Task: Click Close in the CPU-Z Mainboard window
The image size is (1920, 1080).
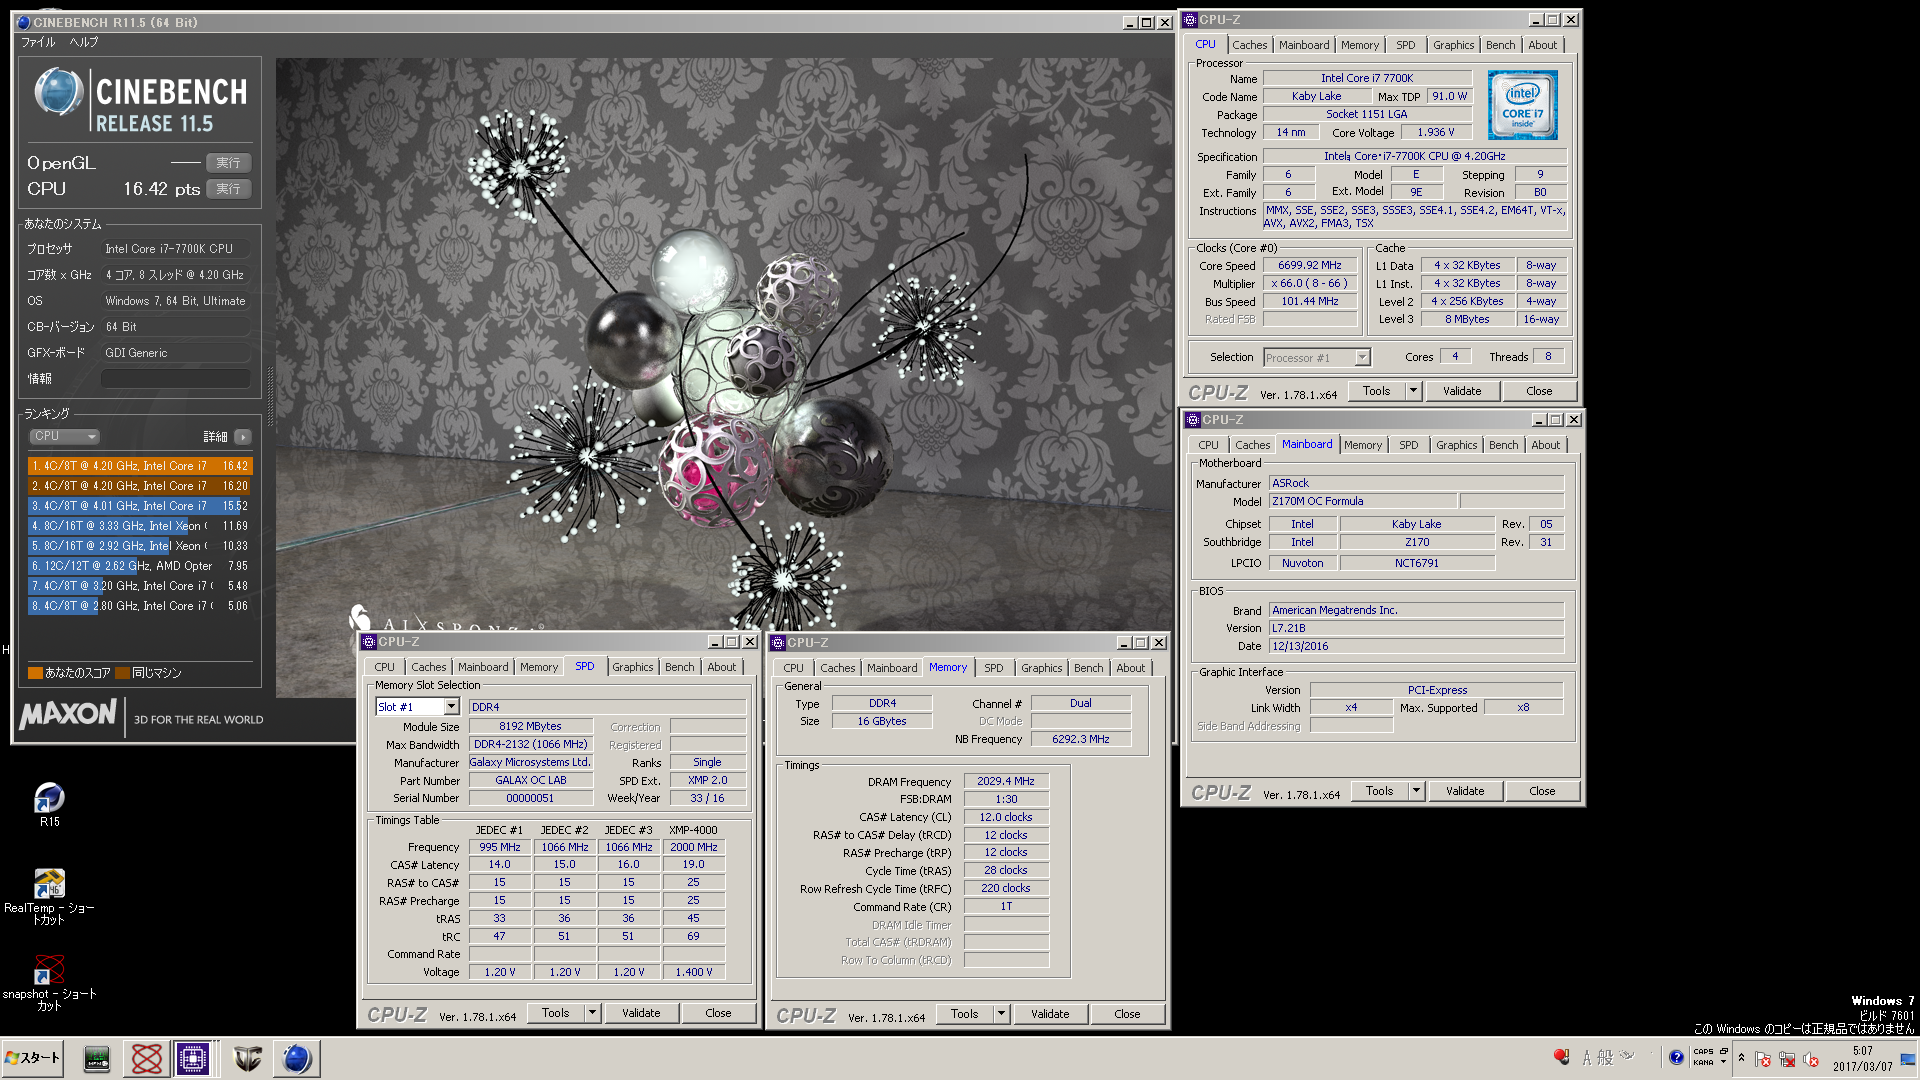Action: 1542,791
